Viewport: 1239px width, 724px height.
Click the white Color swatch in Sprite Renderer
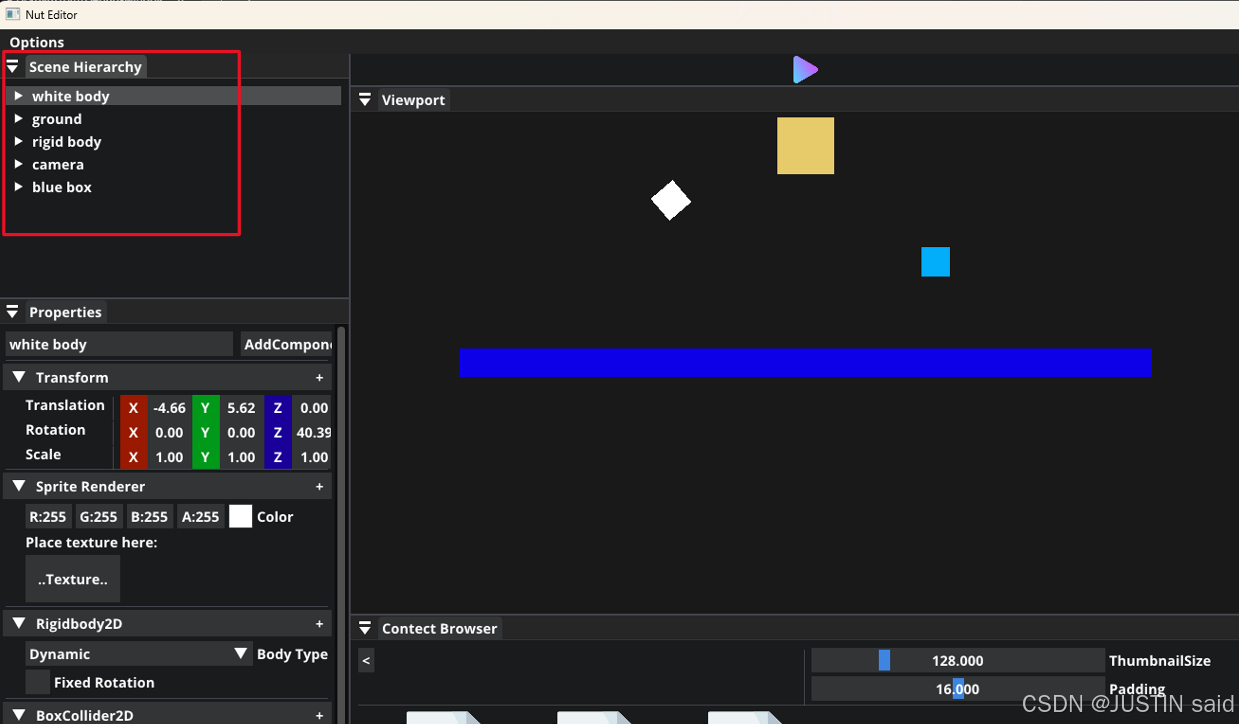[240, 517]
